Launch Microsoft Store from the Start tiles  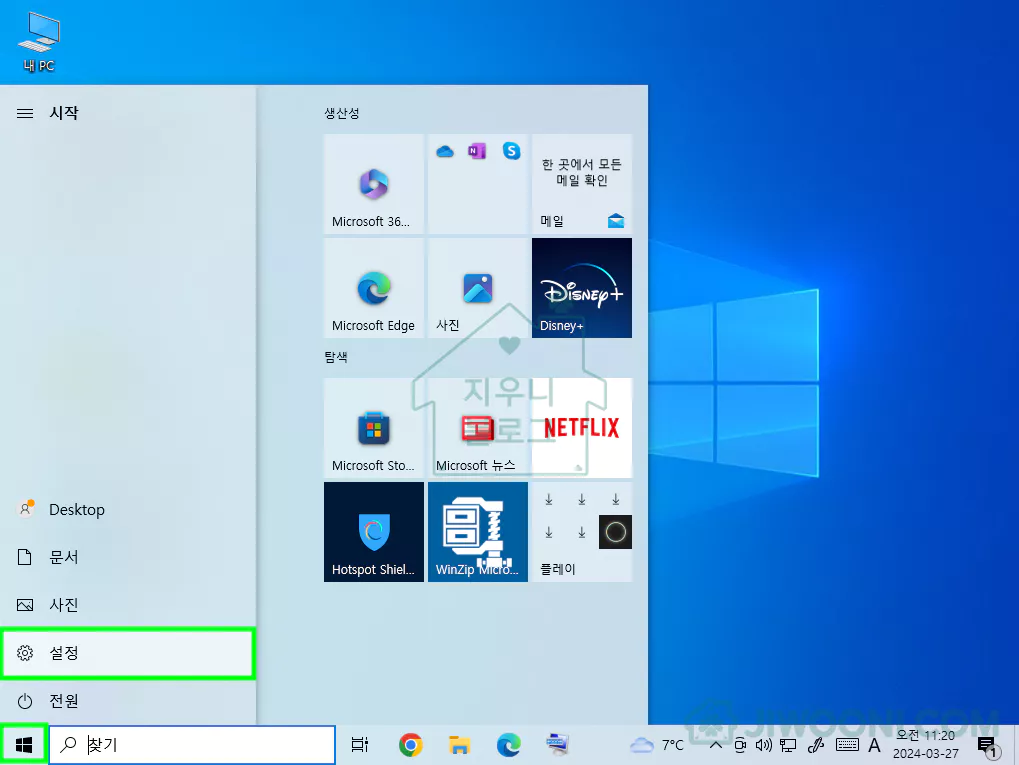[373, 428]
